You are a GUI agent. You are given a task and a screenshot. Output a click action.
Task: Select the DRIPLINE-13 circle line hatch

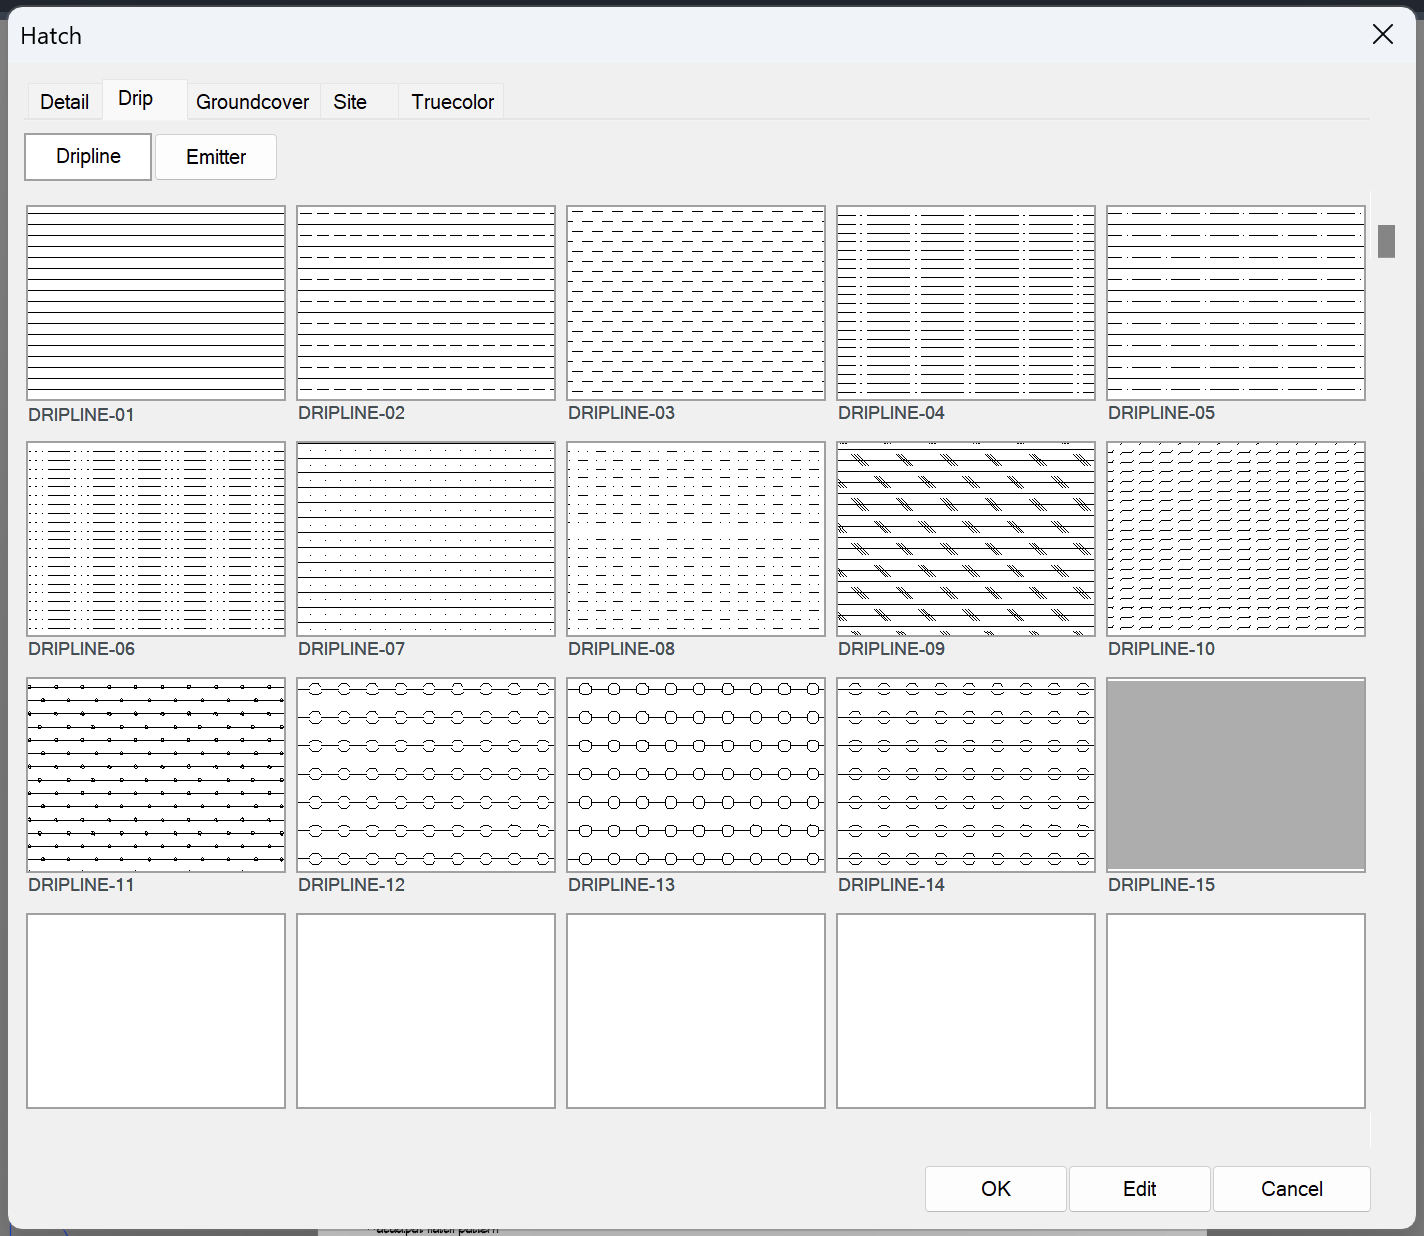coord(696,775)
